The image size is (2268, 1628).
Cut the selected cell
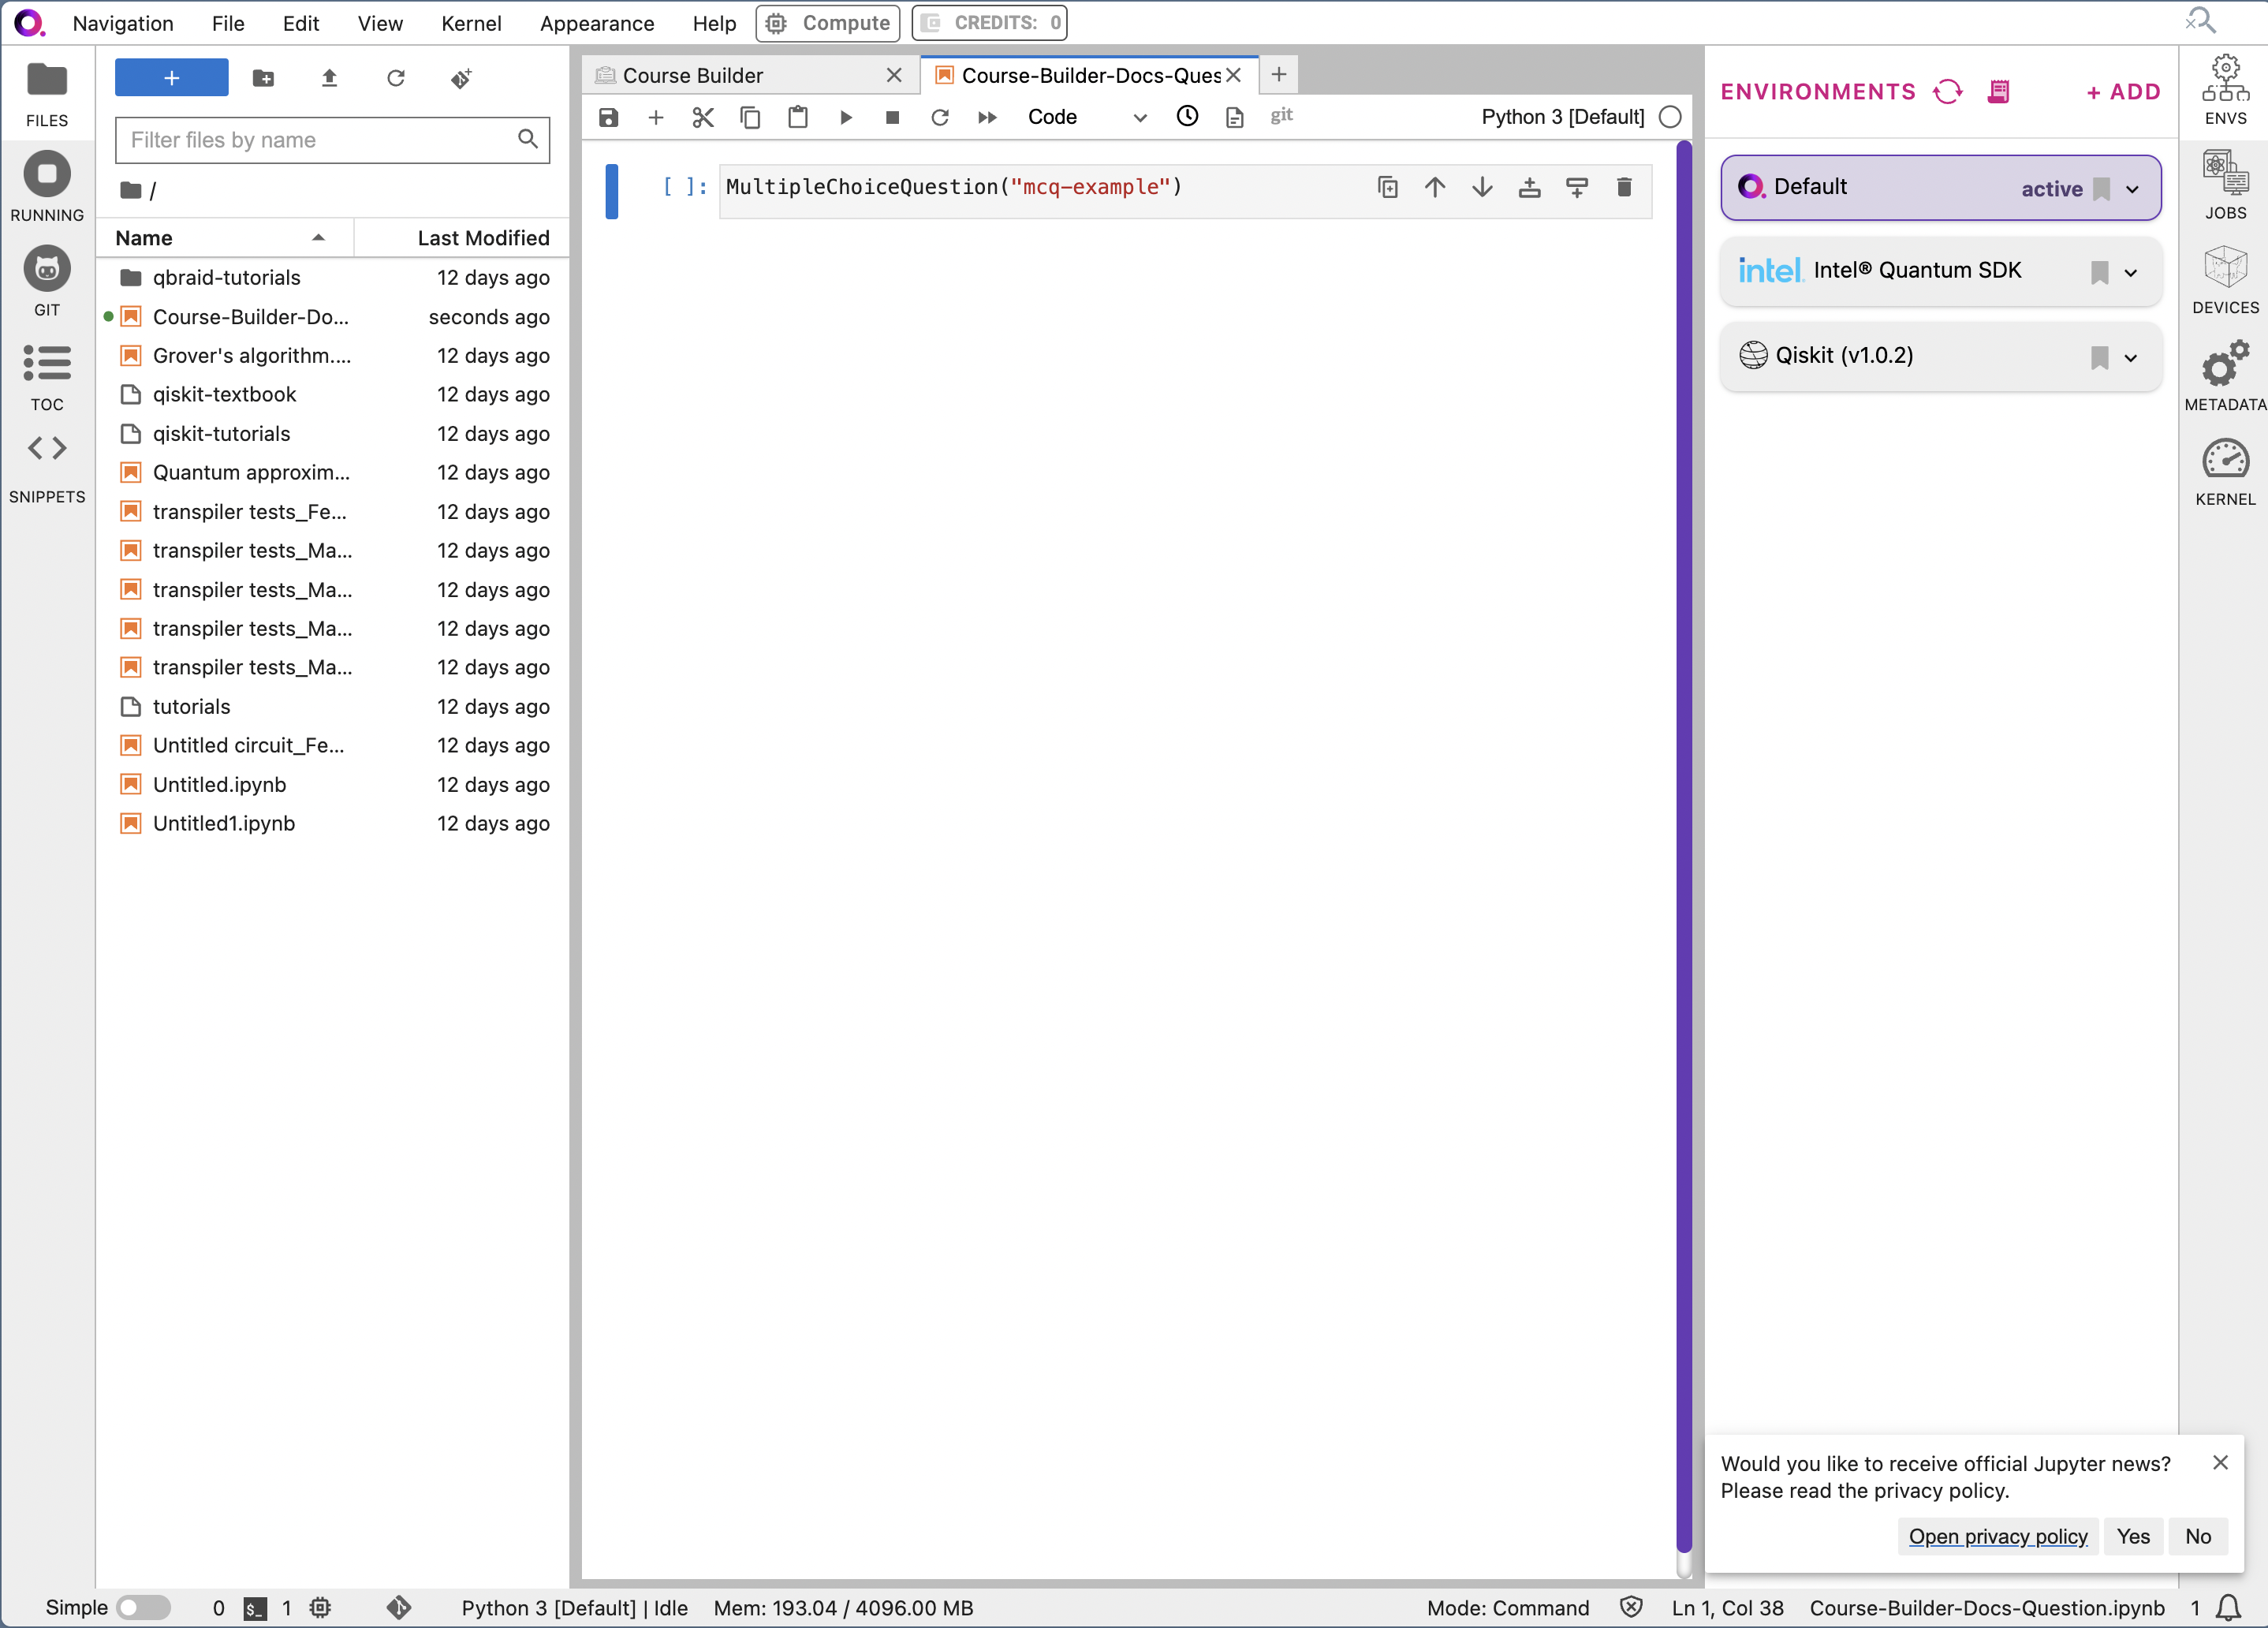coord(703,117)
